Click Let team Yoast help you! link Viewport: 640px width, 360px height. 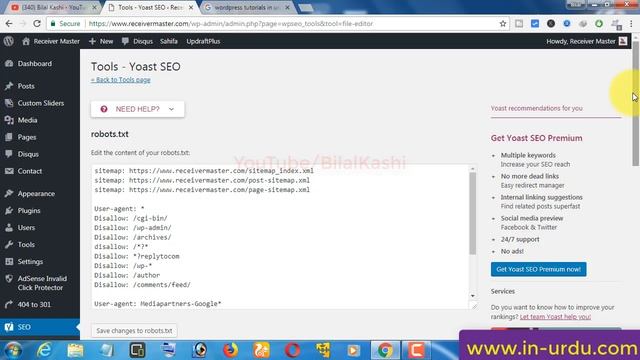click(x=555, y=317)
